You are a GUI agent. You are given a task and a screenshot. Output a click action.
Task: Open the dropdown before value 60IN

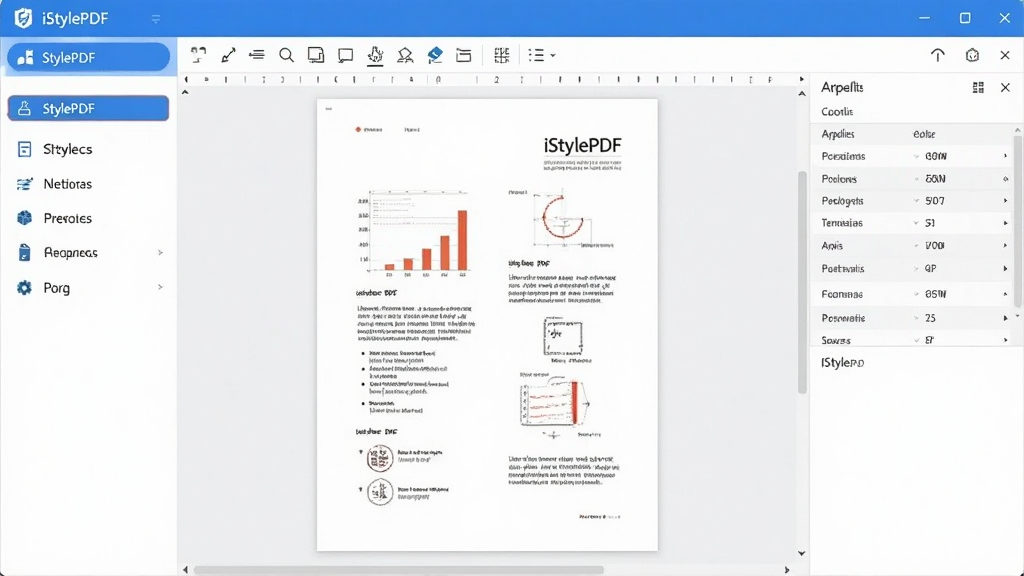point(916,157)
